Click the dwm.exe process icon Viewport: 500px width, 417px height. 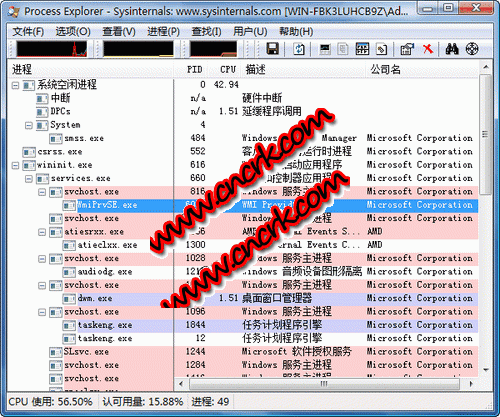click(69, 299)
